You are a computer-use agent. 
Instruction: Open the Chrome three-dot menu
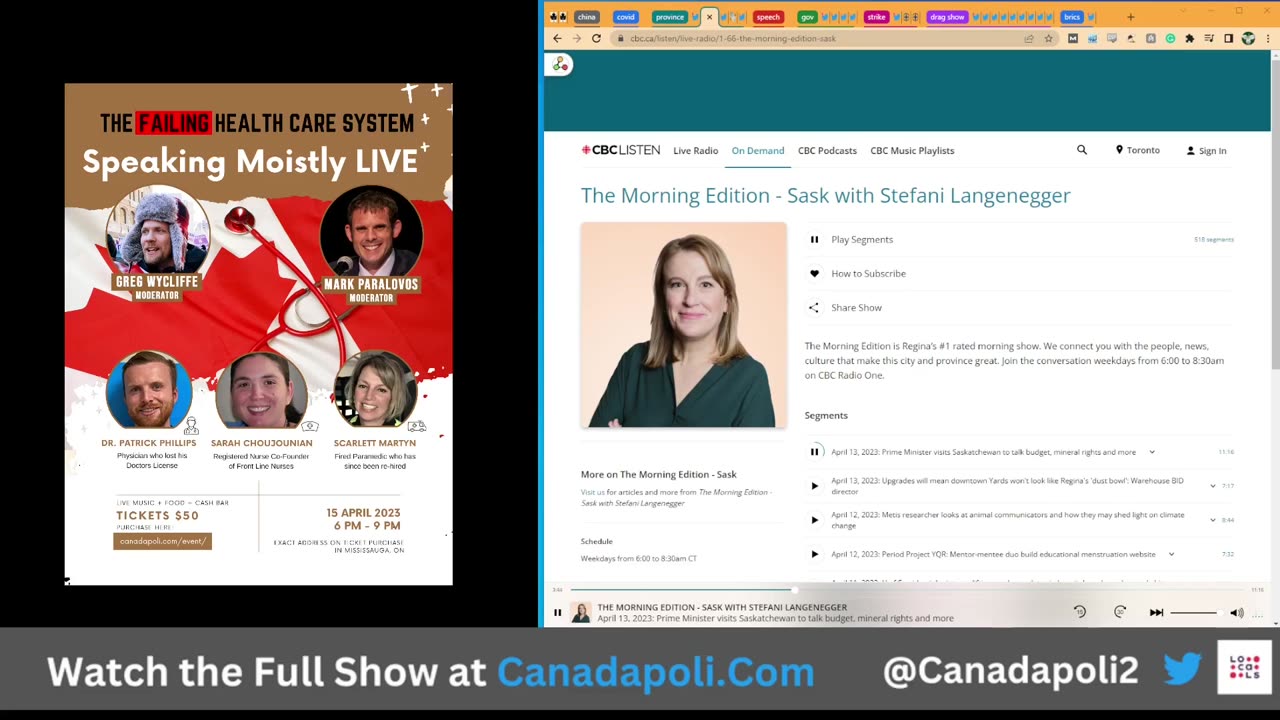click(x=1267, y=38)
